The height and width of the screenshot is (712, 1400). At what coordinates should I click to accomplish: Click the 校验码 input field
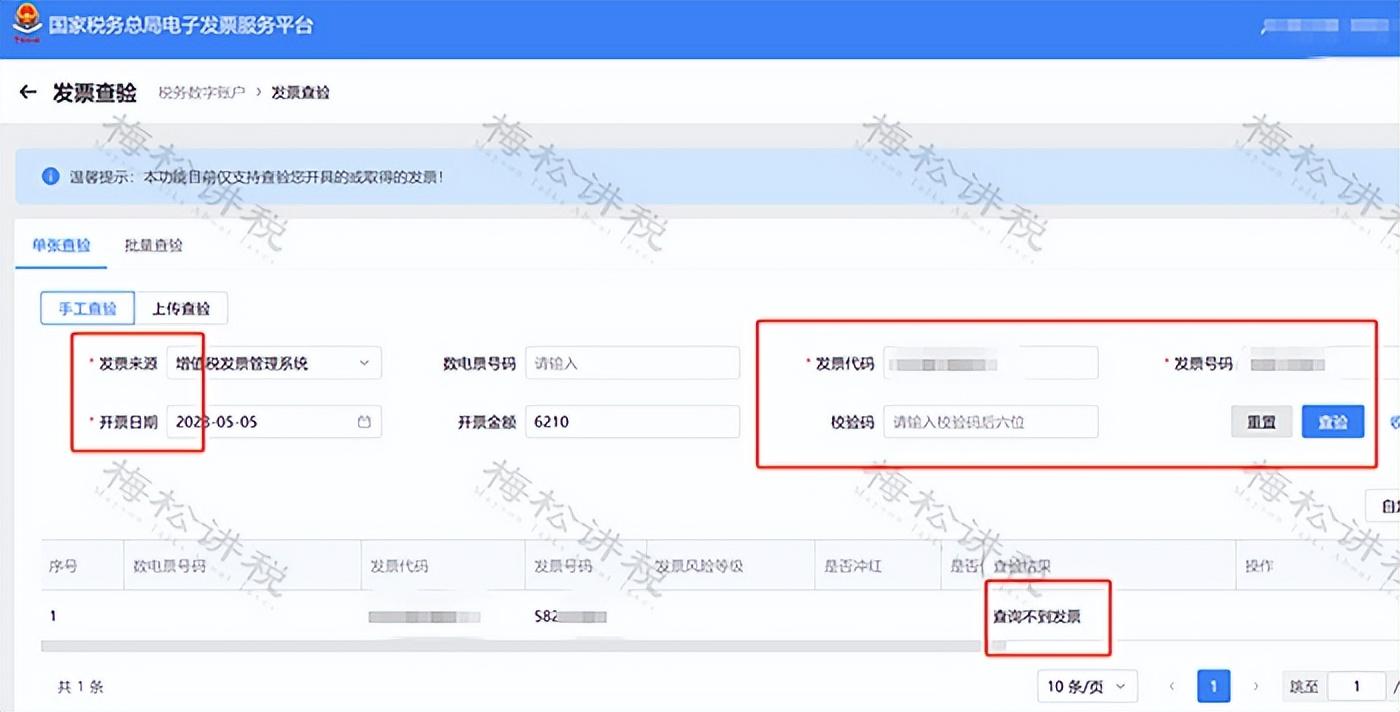coord(990,422)
